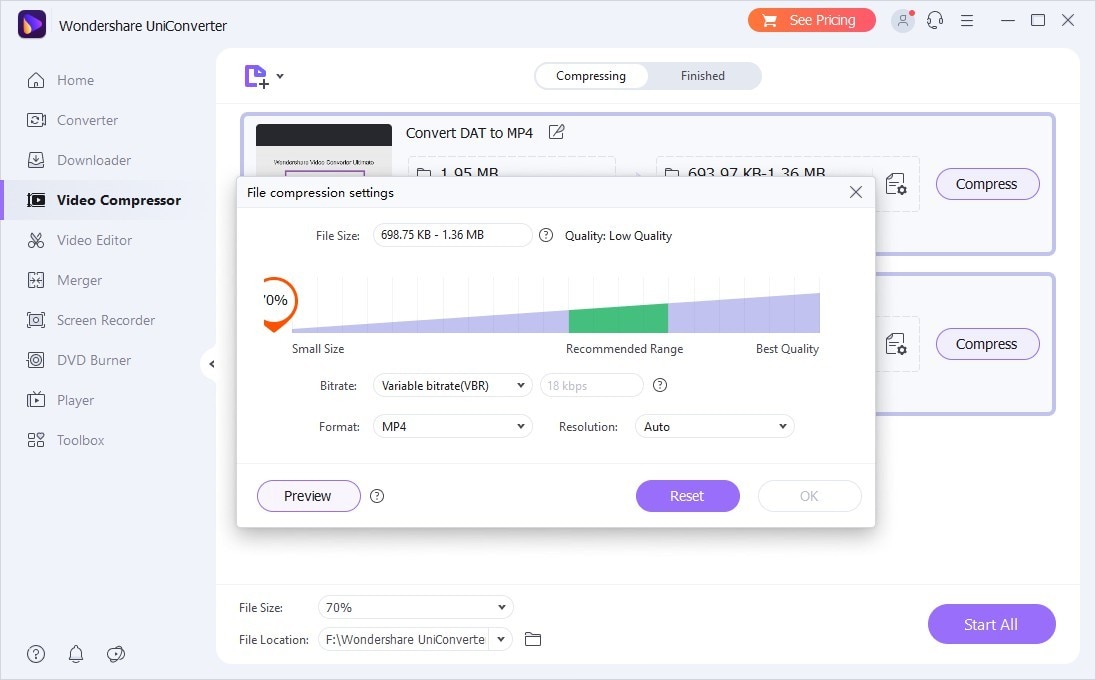The height and width of the screenshot is (680, 1096).
Task: Open notifications bell icon
Action: (x=75, y=654)
